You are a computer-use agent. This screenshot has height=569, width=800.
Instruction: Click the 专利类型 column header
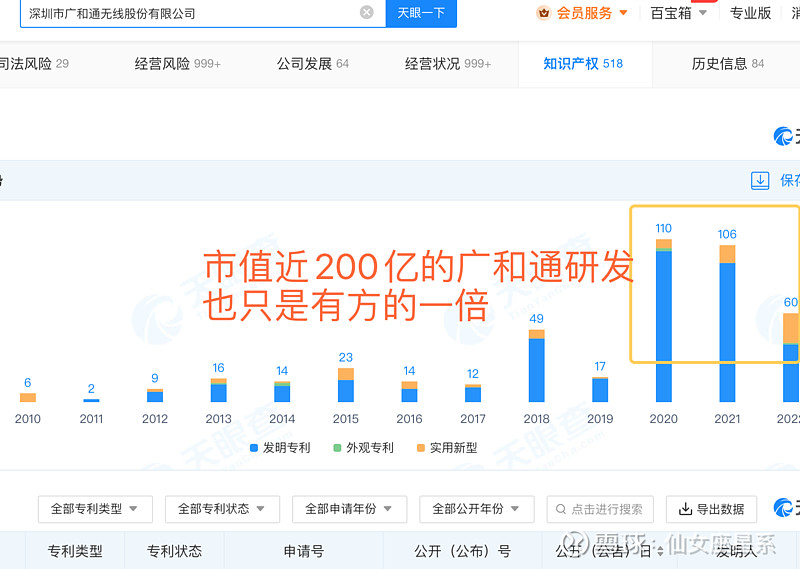pyautogui.click(x=75, y=551)
